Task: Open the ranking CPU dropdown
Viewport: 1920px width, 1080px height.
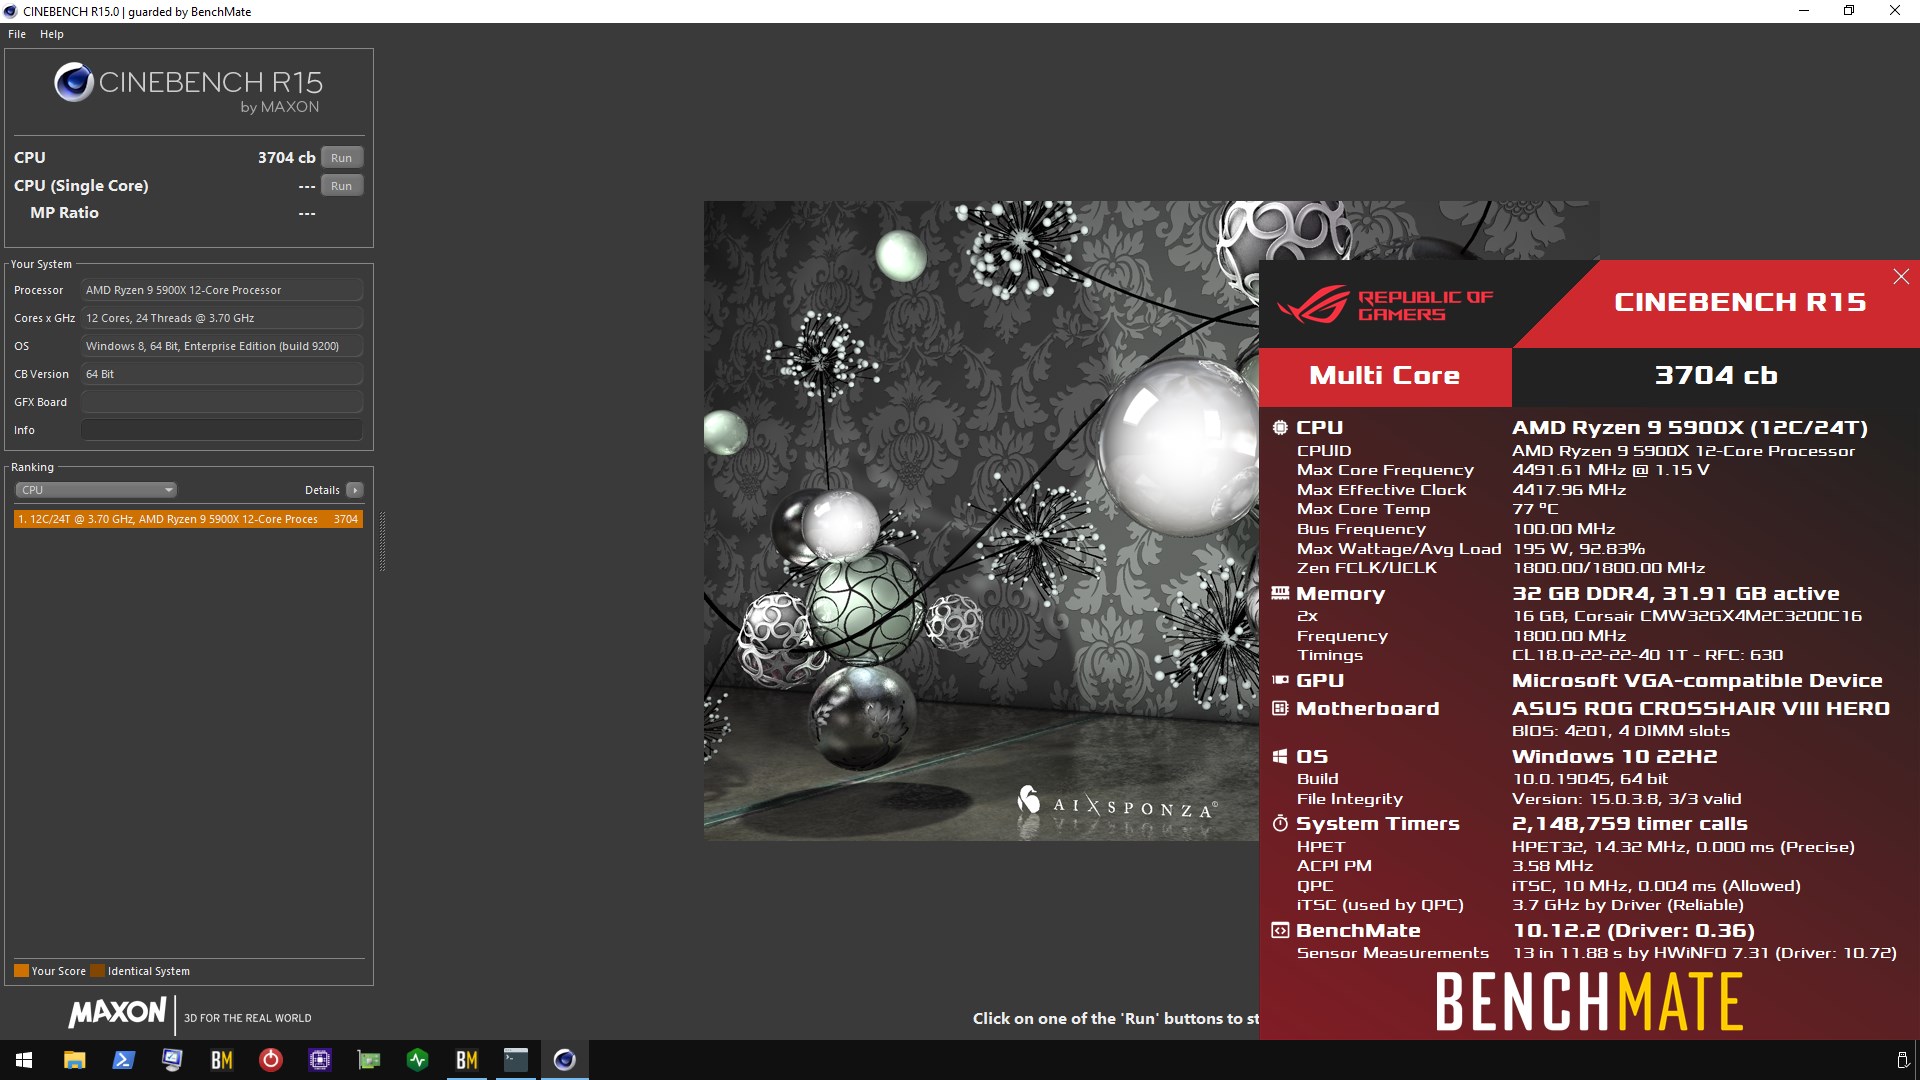Action: coord(96,490)
